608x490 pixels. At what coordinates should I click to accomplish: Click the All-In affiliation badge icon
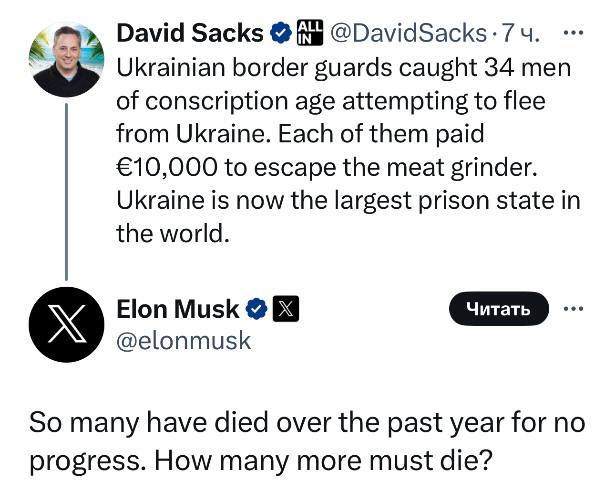tap(309, 33)
